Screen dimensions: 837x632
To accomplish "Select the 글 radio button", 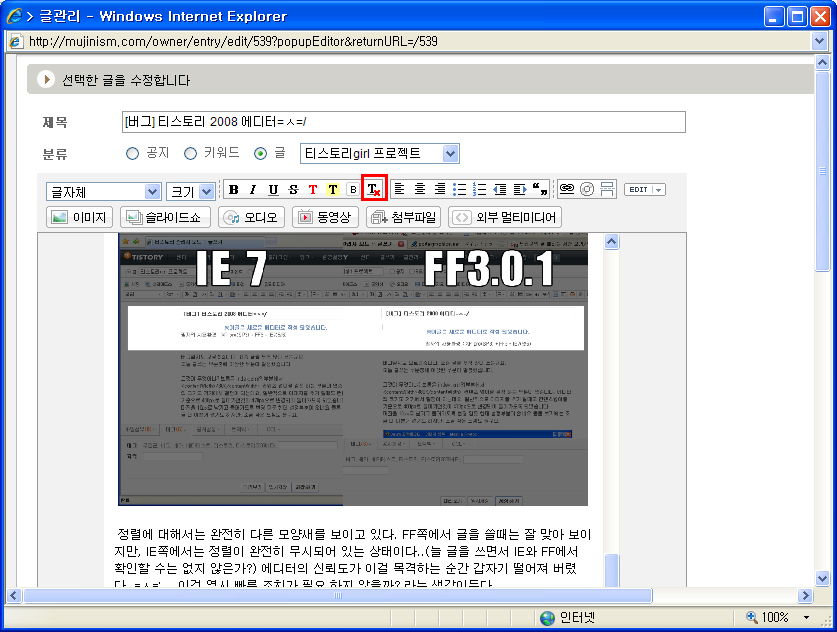I will coord(260,154).
